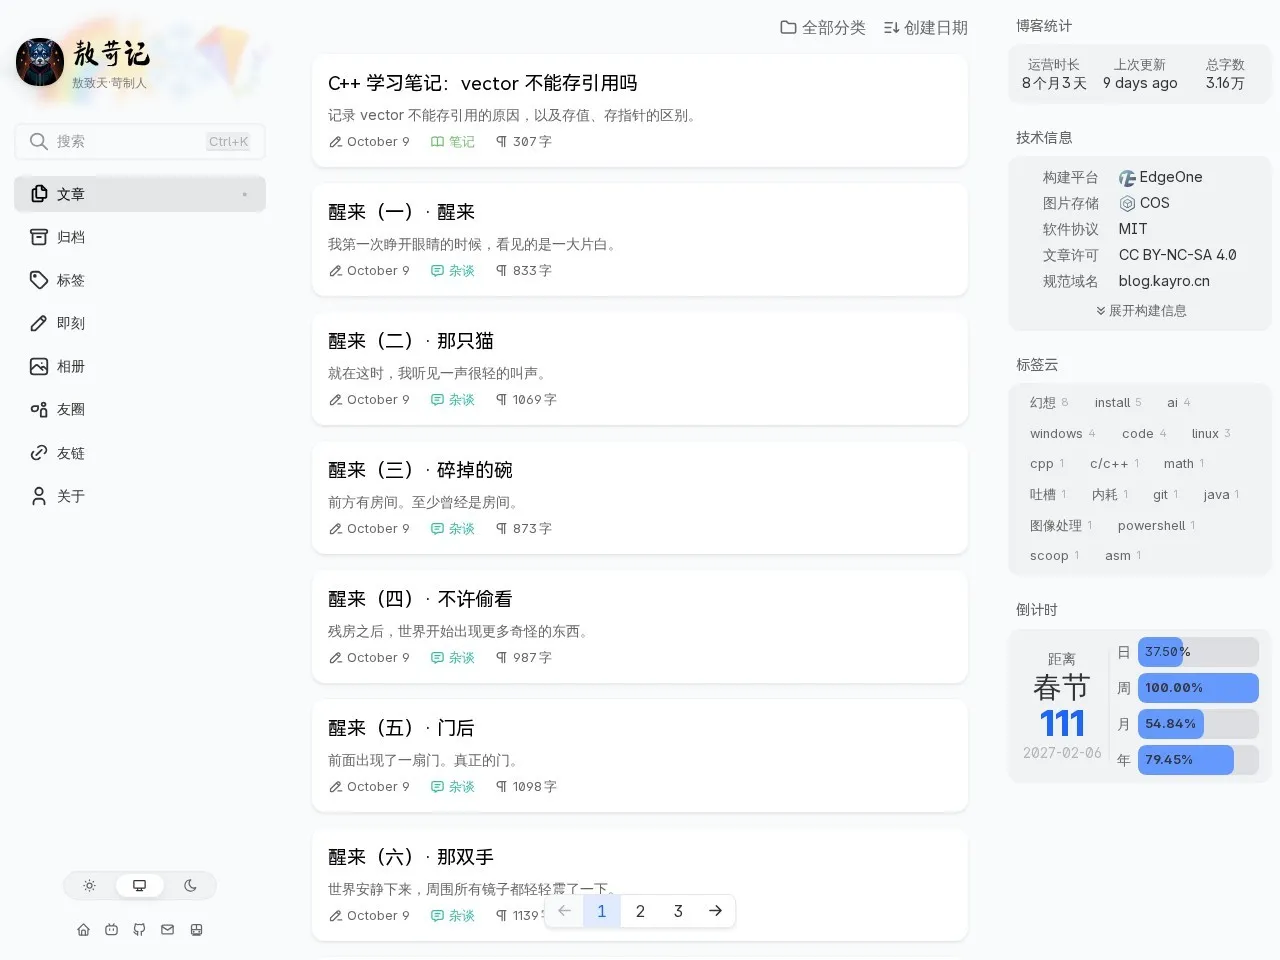Viewport: 1280px width, 960px height.
Task: Click the email envelope icon
Action: (x=167, y=930)
